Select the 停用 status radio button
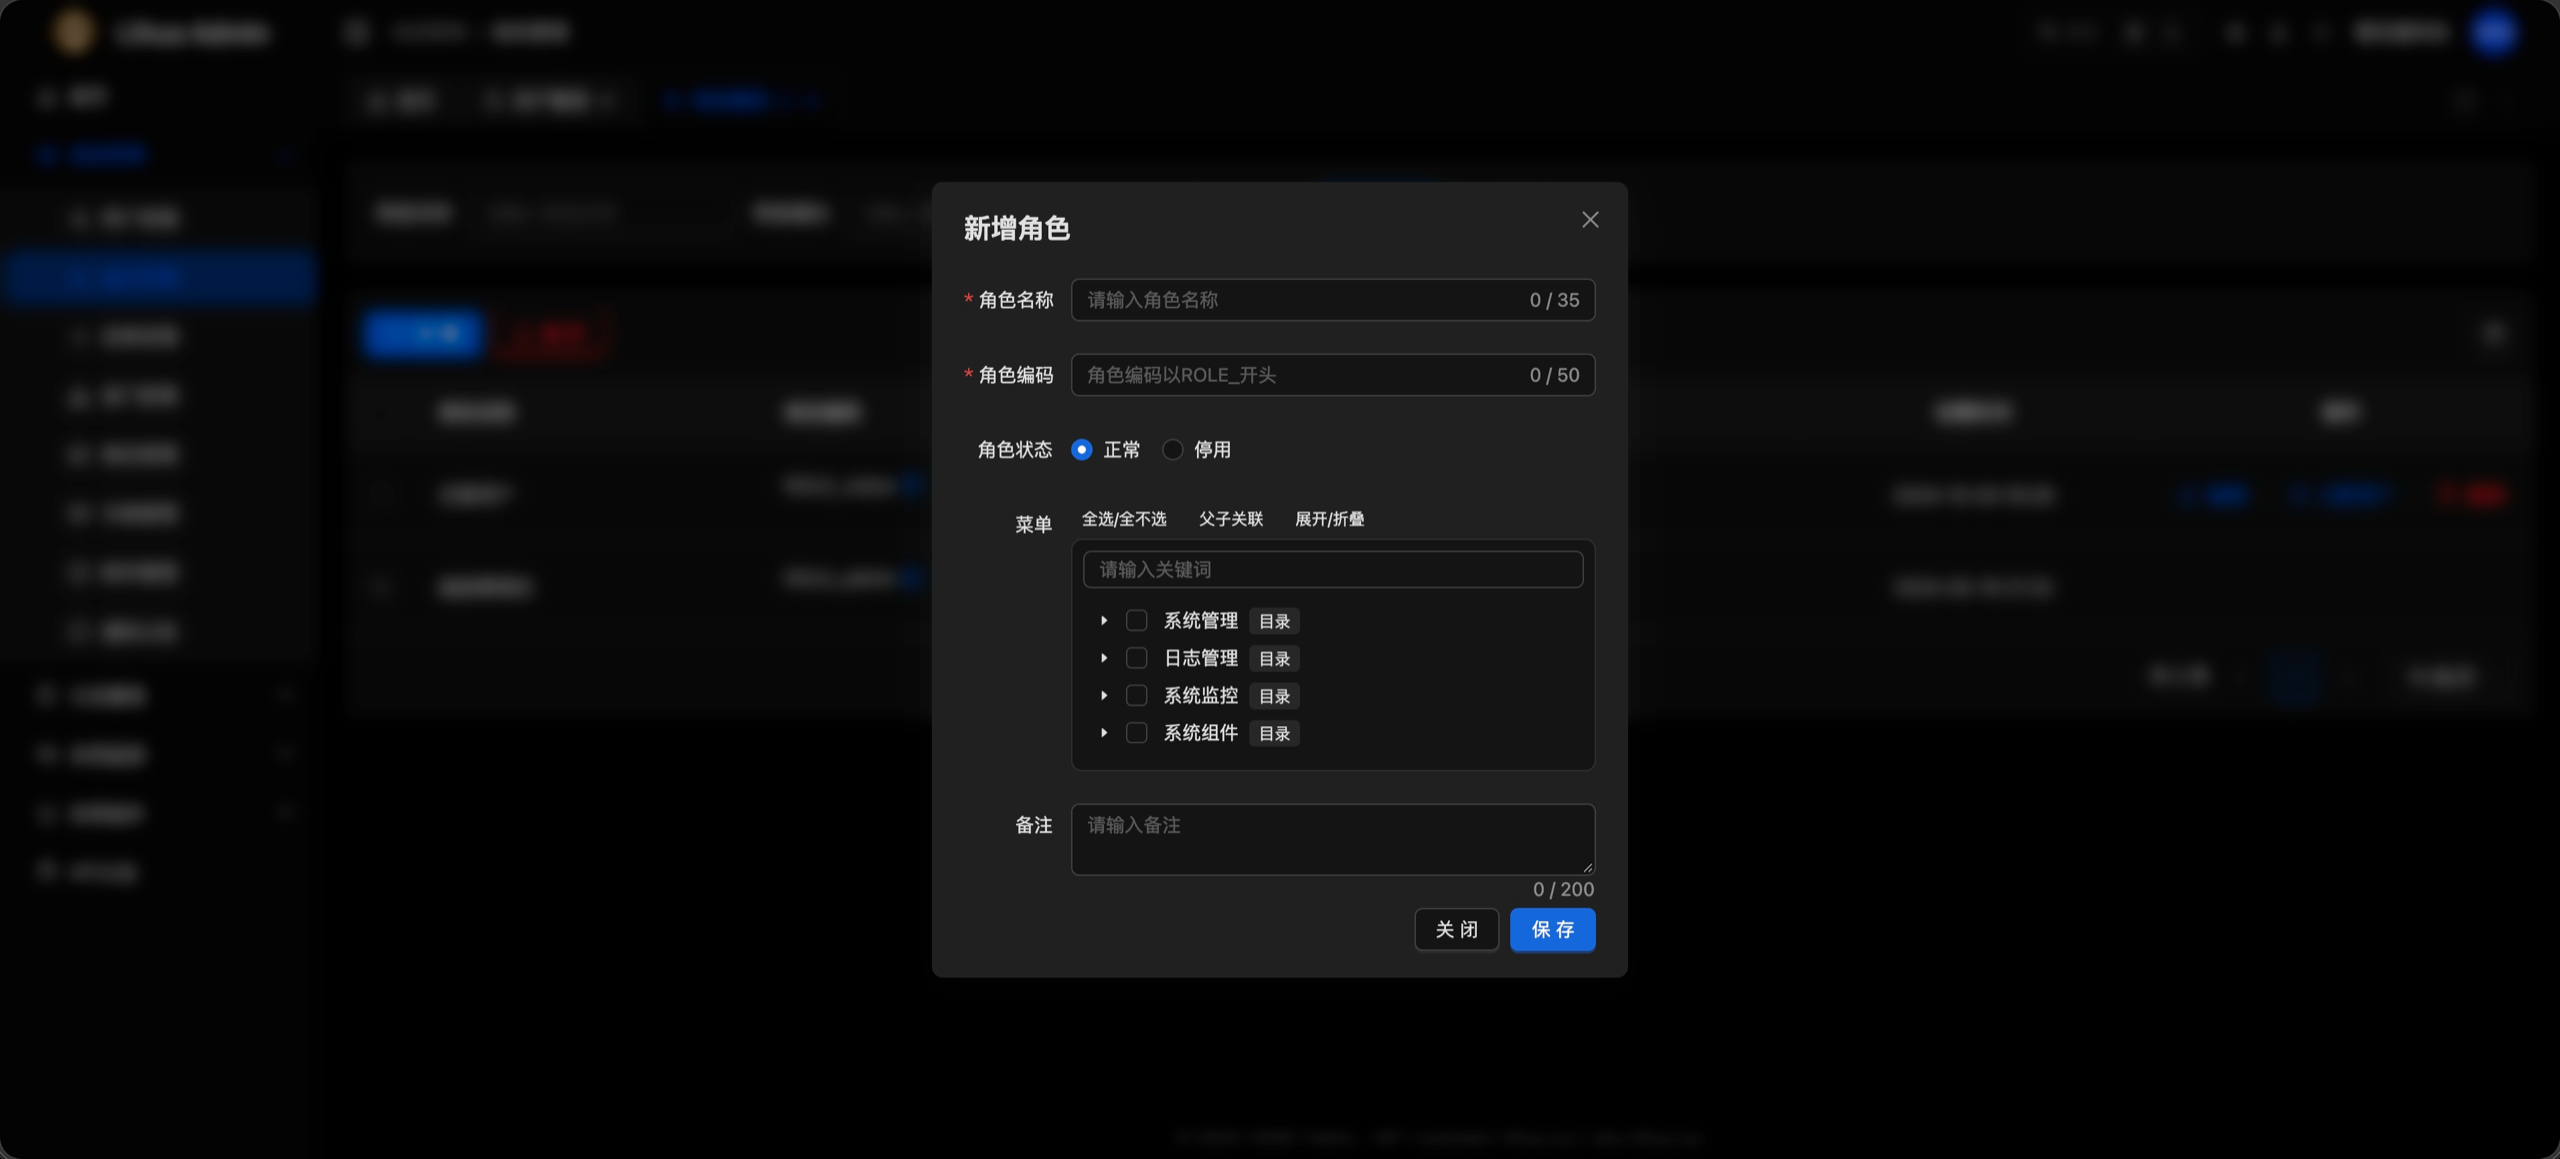 pyautogui.click(x=1172, y=450)
